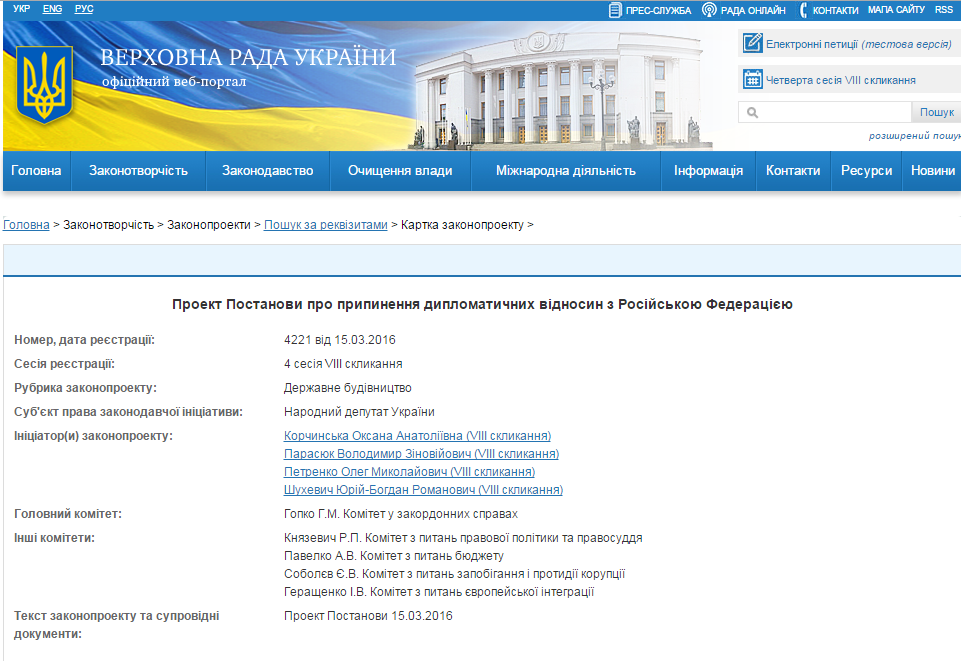
Task: Open the ПРЕС-СЛУЖБА link
Action: 658,10
